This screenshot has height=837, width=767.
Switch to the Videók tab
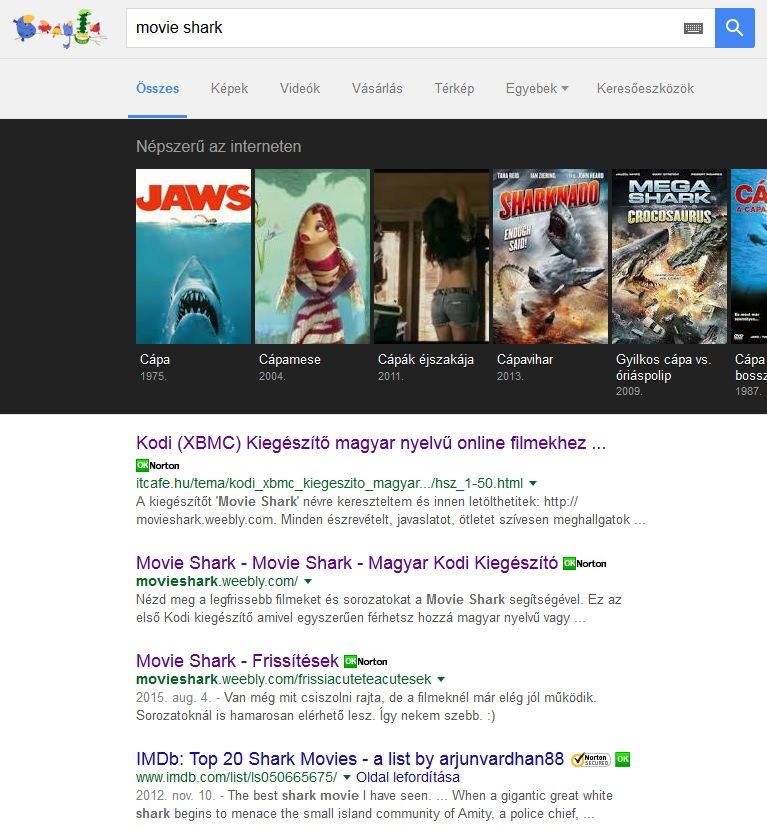click(300, 89)
